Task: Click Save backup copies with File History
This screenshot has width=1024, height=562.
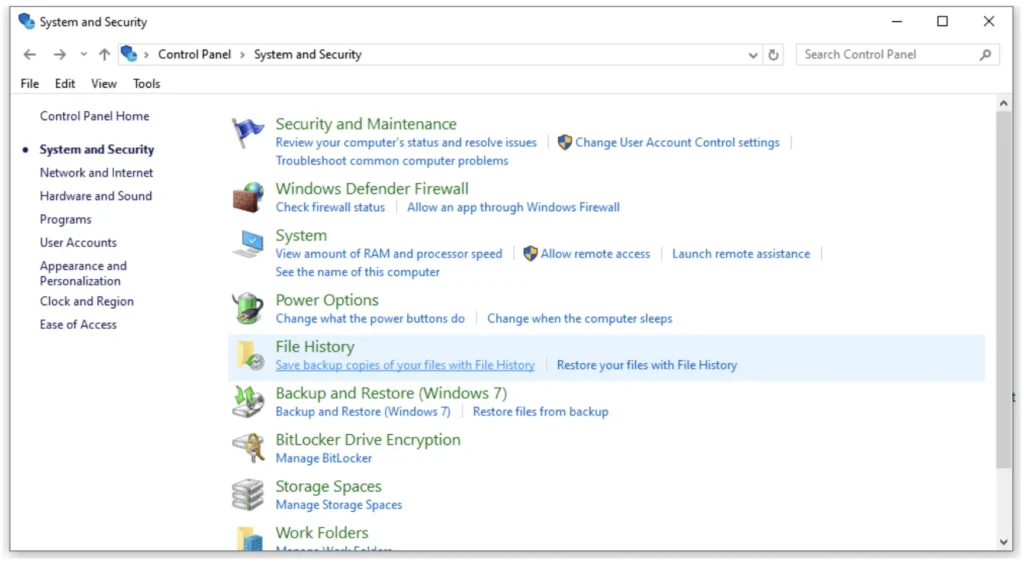Action: pyautogui.click(x=405, y=365)
